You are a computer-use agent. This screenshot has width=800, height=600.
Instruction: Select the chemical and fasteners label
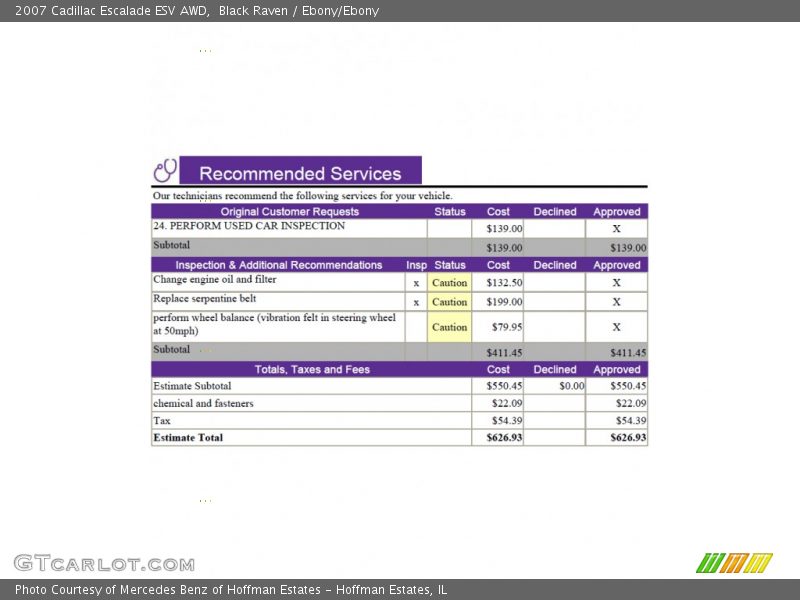click(204, 404)
